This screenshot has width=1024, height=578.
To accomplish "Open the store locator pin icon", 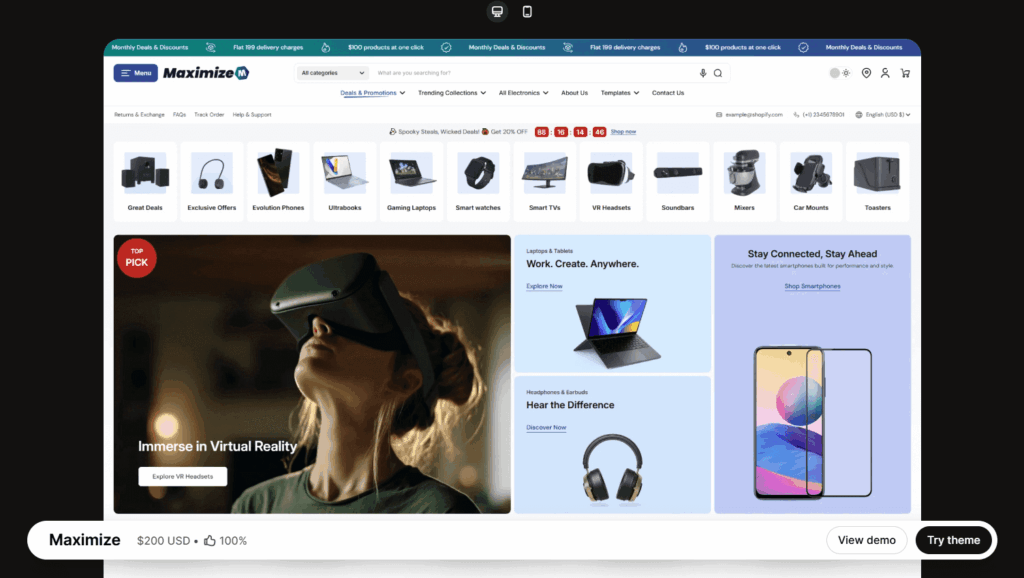I will (866, 73).
